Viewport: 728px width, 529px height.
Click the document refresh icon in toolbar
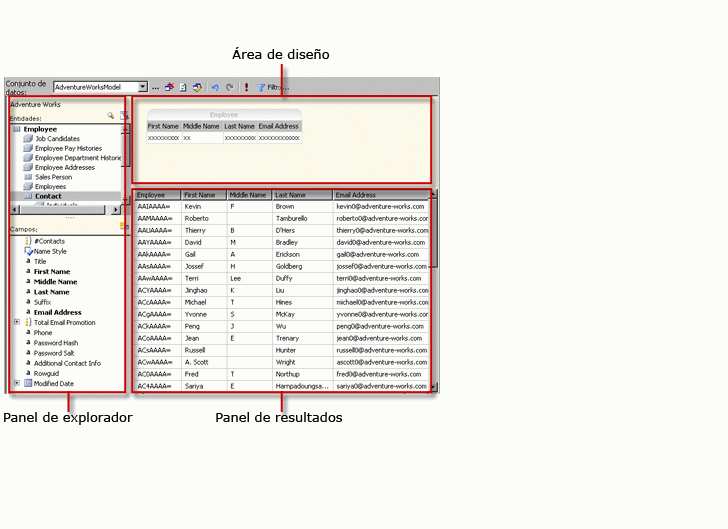click(183, 87)
